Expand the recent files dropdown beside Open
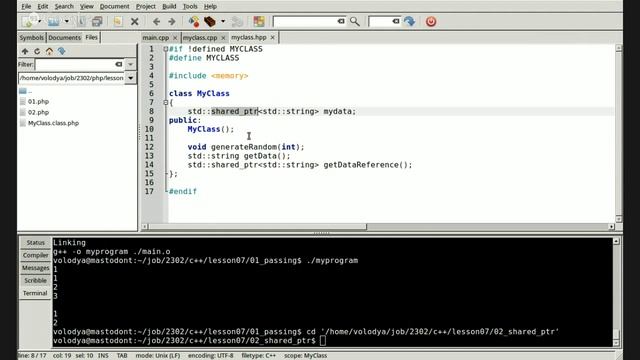 click(67, 21)
